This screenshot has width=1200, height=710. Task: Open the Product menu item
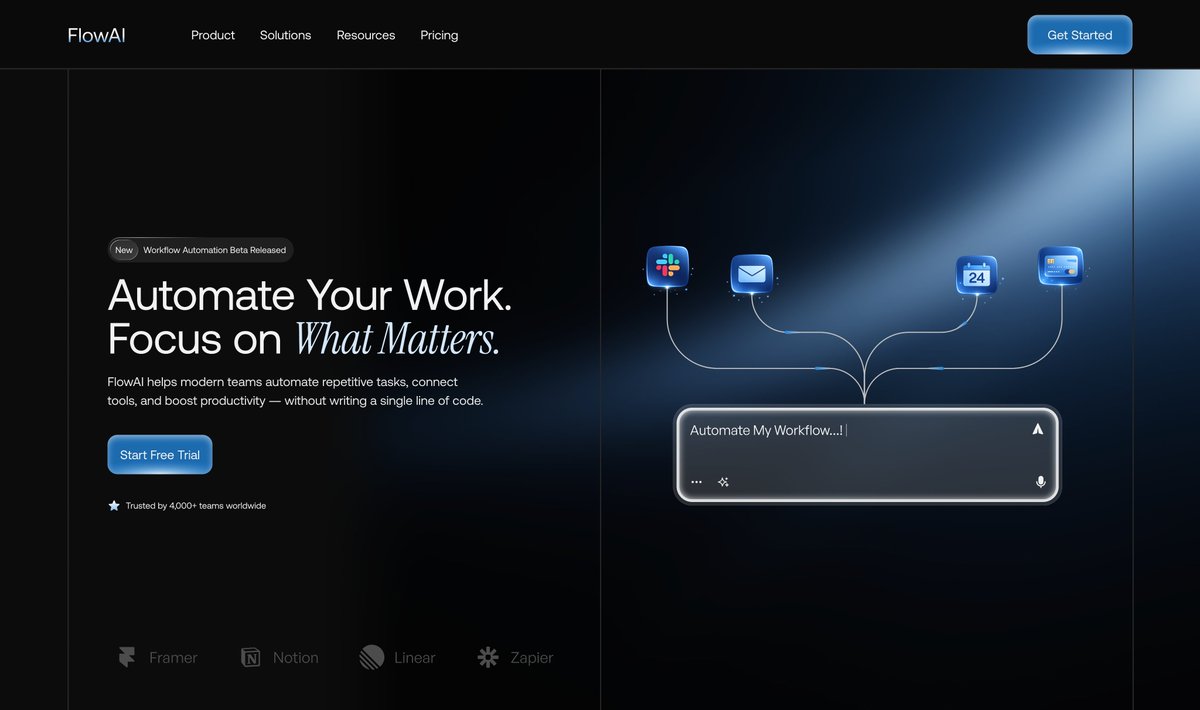(x=213, y=35)
